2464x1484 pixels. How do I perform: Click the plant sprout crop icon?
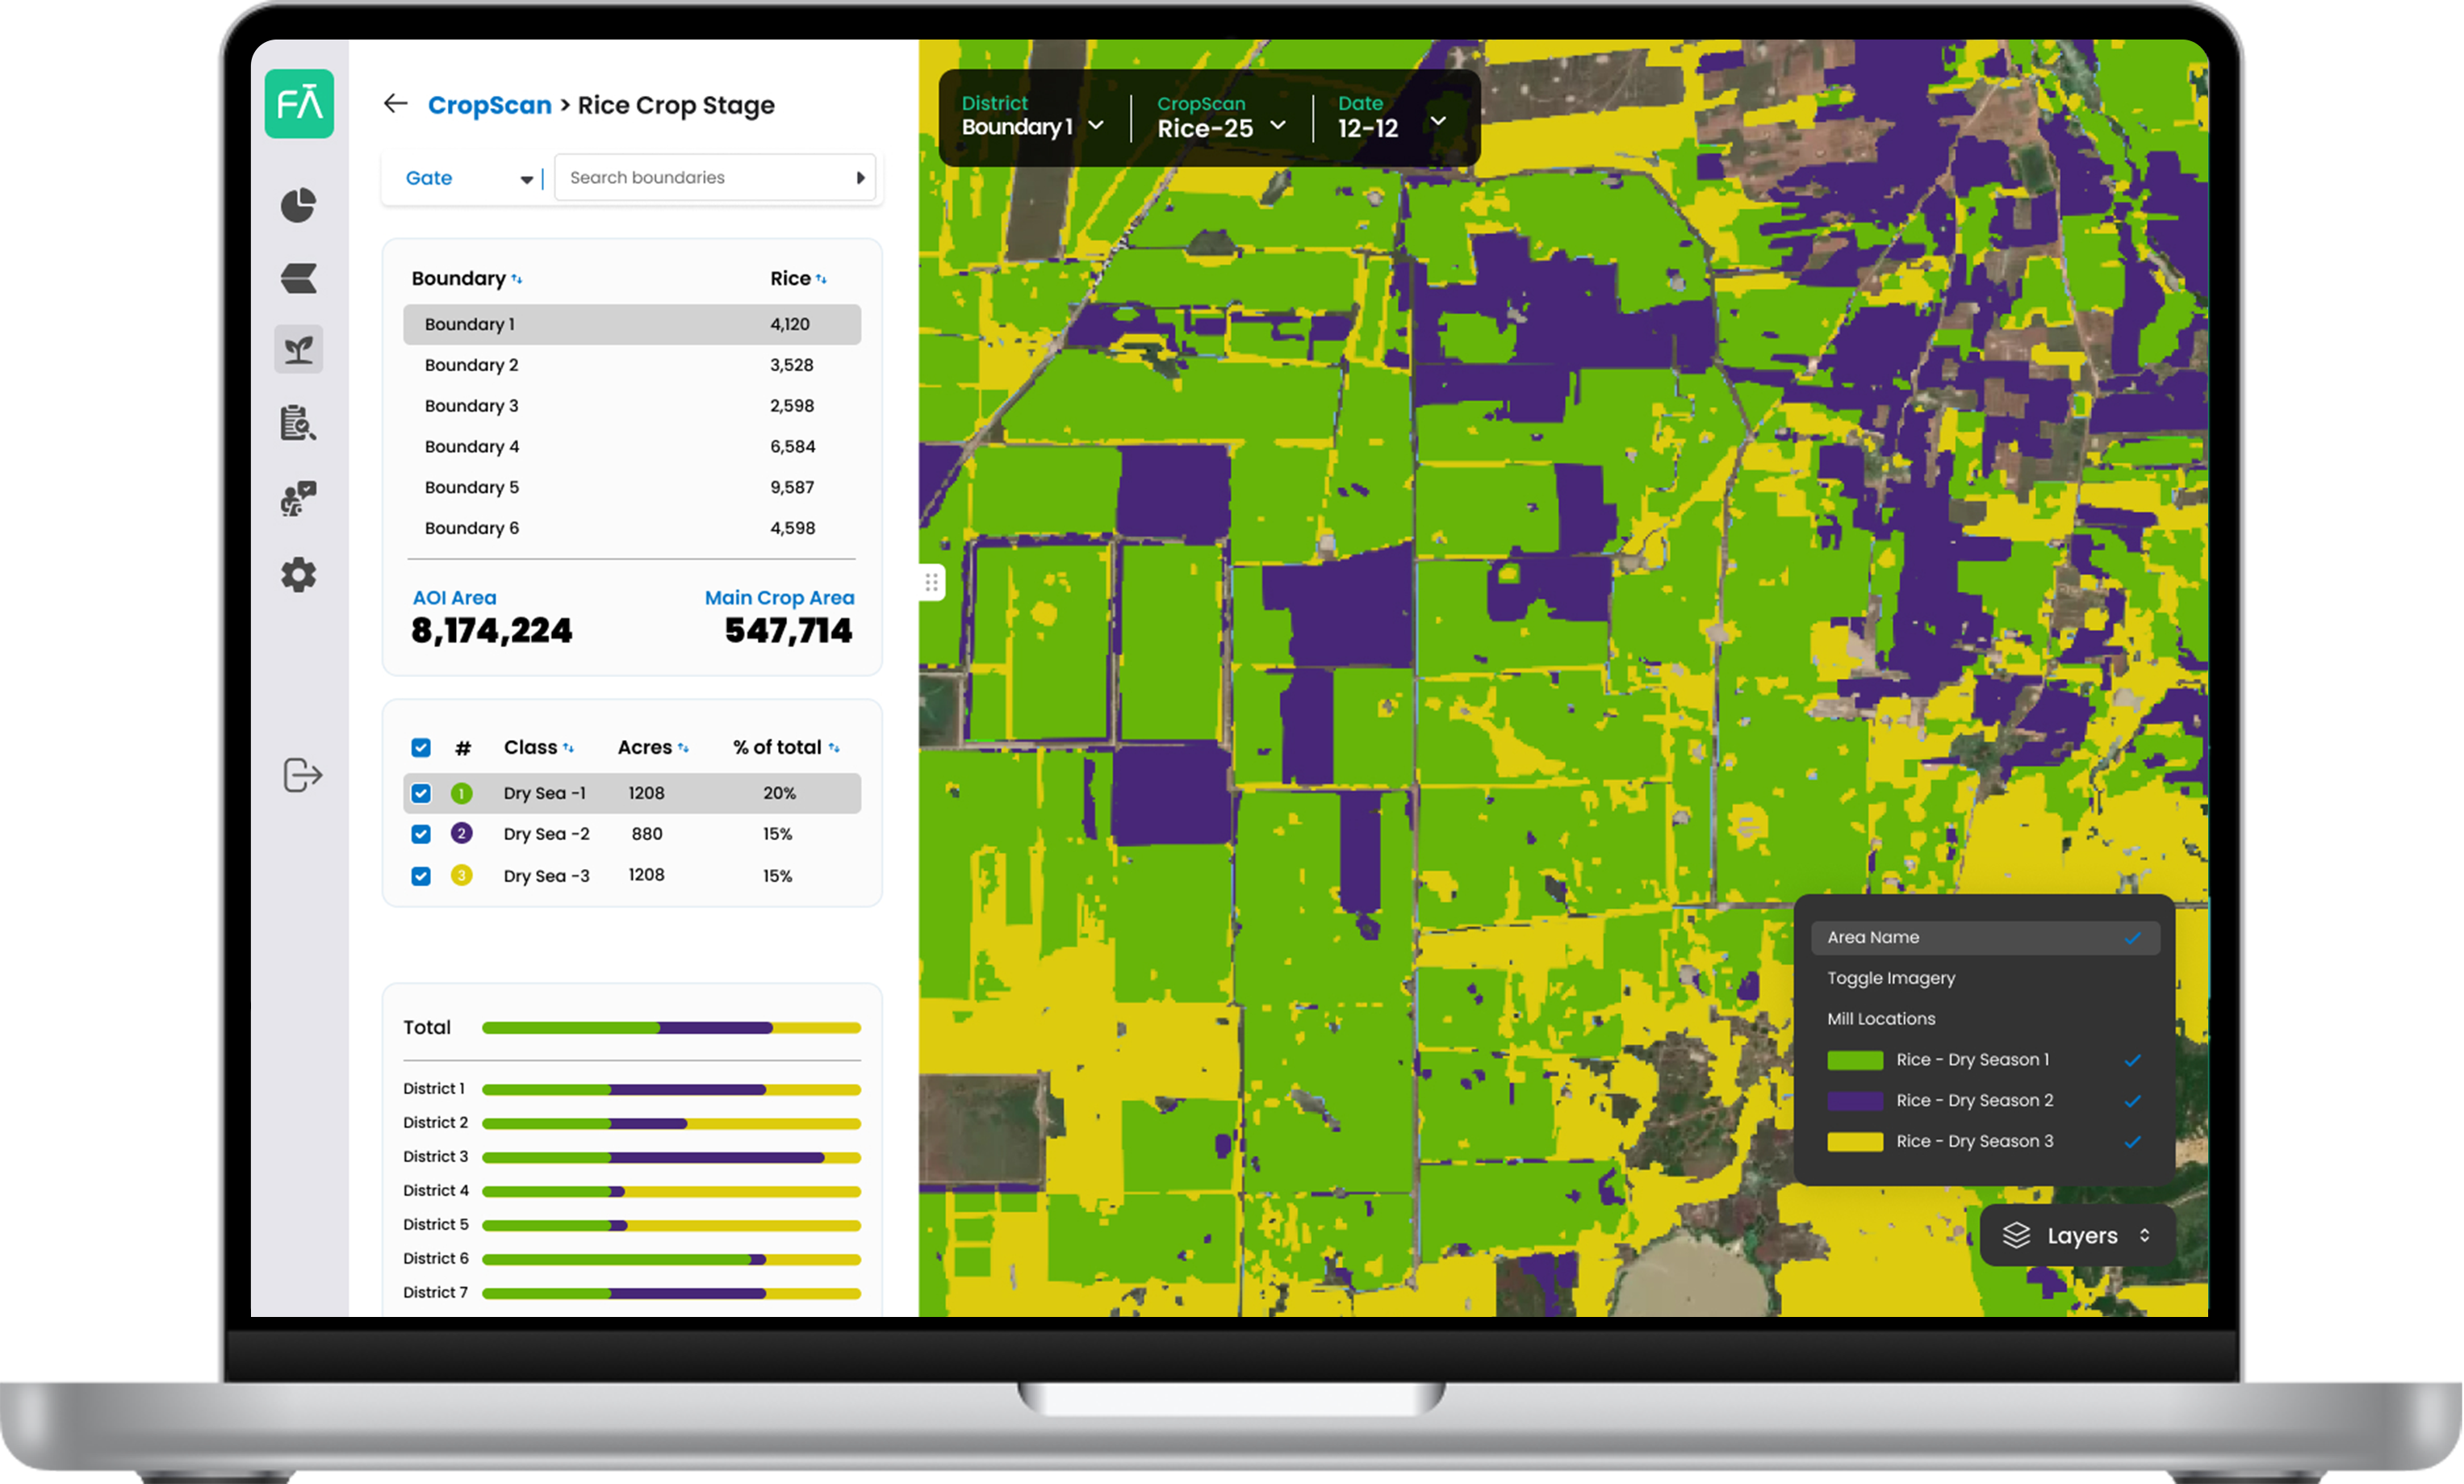pyautogui.click(x=298, y=349)
